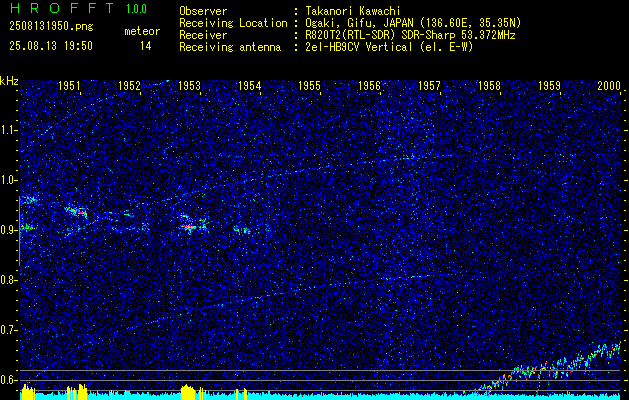Screen dimensions: 629x400
Task: Click the meteor label
Action: tap(142, 31)
